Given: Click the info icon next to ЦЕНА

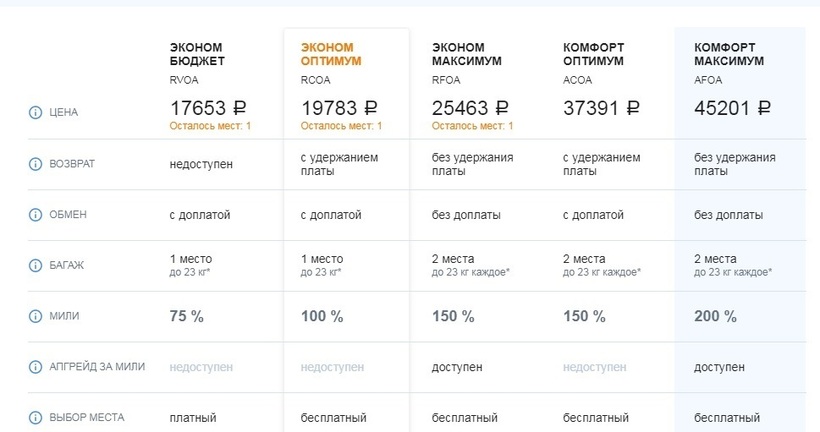Looking at the screenshot, I should coord(35,112).
